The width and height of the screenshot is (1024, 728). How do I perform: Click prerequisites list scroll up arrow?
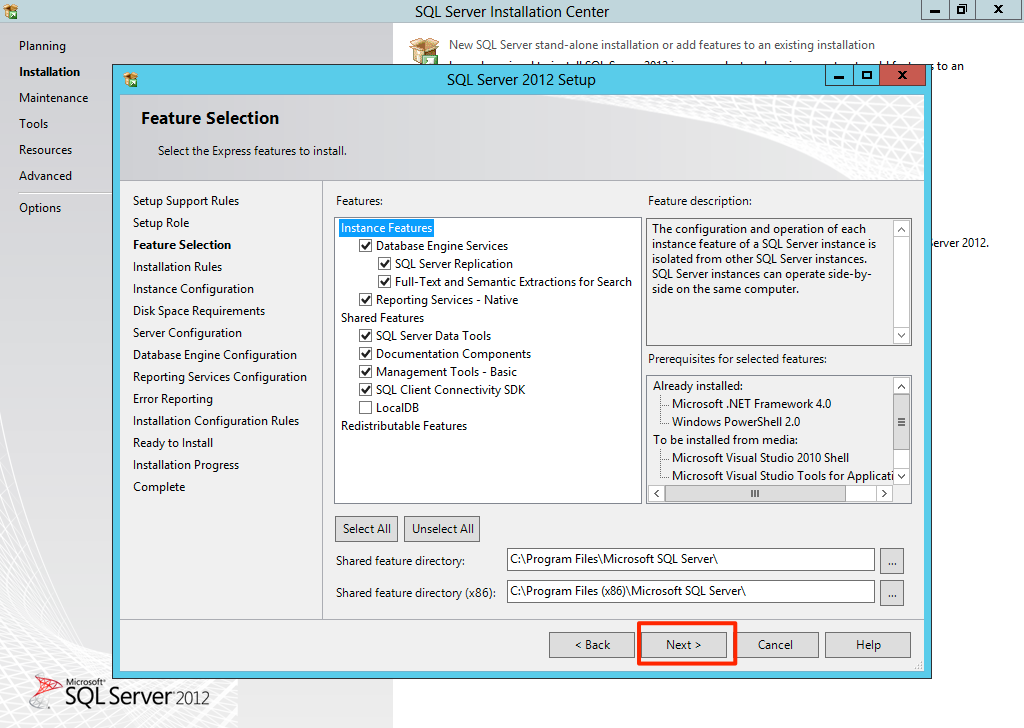tap(901, 387)
